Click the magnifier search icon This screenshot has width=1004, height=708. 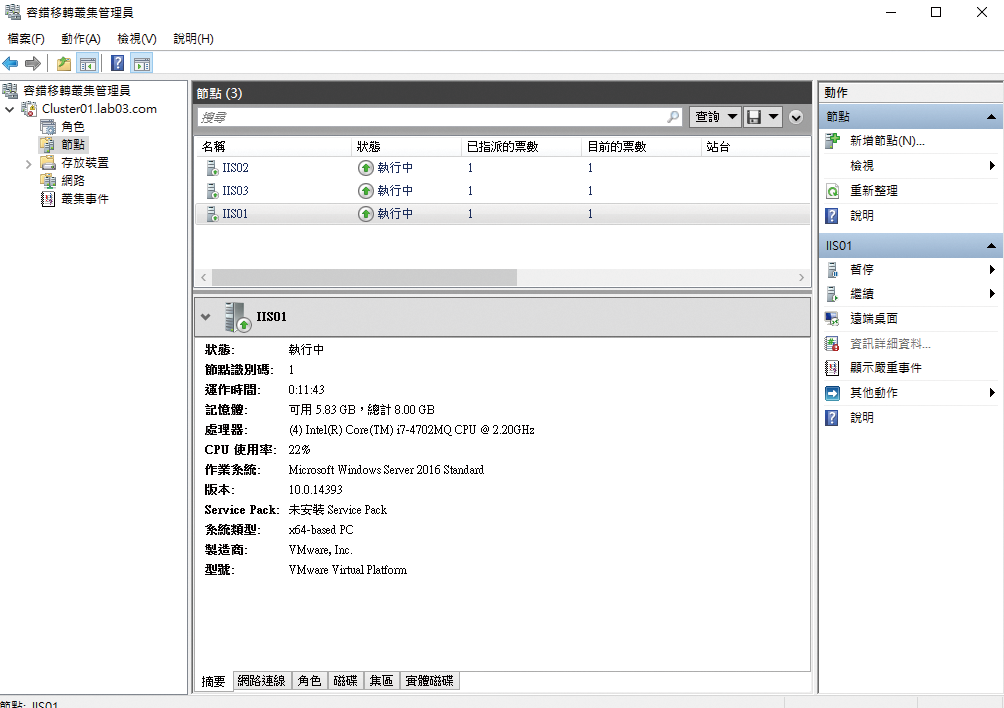[x=673, y=117]
